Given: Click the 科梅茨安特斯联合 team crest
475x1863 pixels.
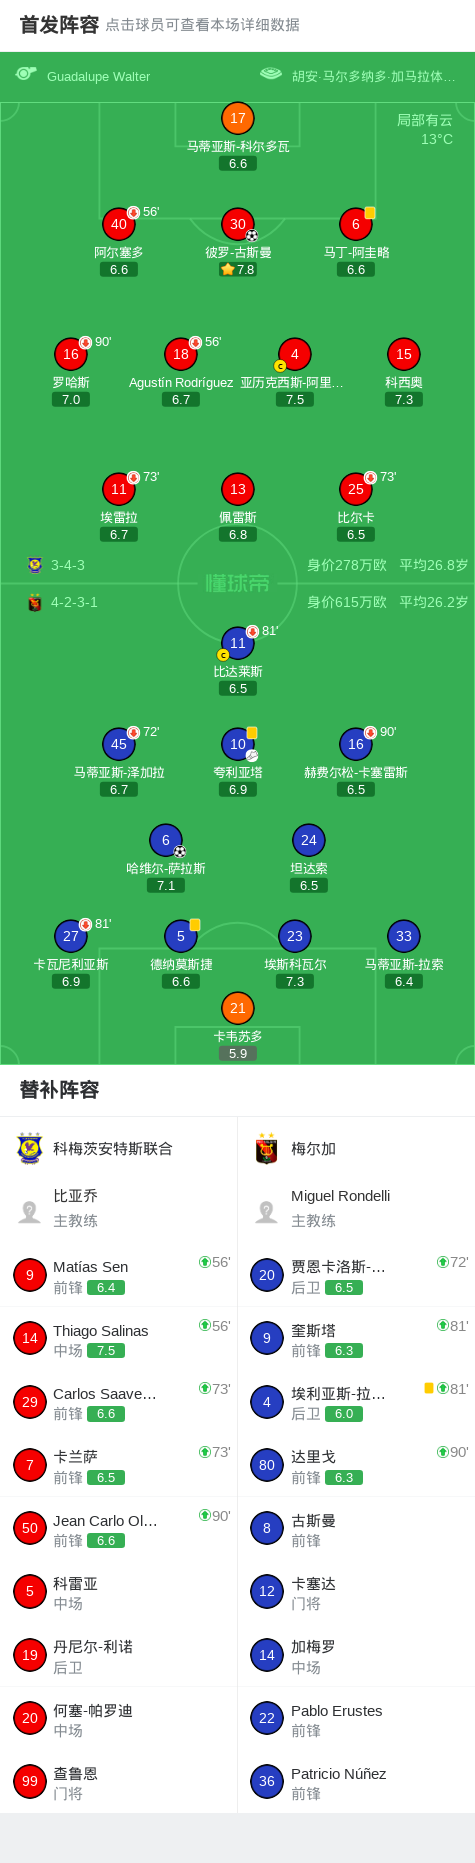Looking at the screenshot, I should pyautogui.click(x=30, y=1149).
